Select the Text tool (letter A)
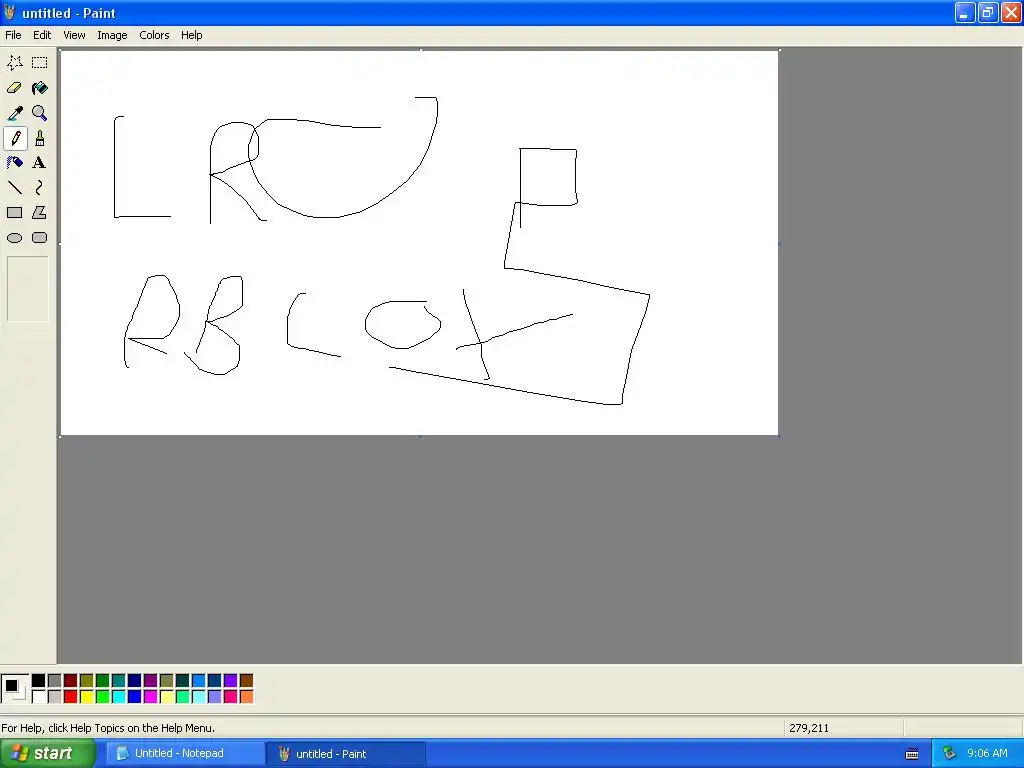 coord(40,163)
